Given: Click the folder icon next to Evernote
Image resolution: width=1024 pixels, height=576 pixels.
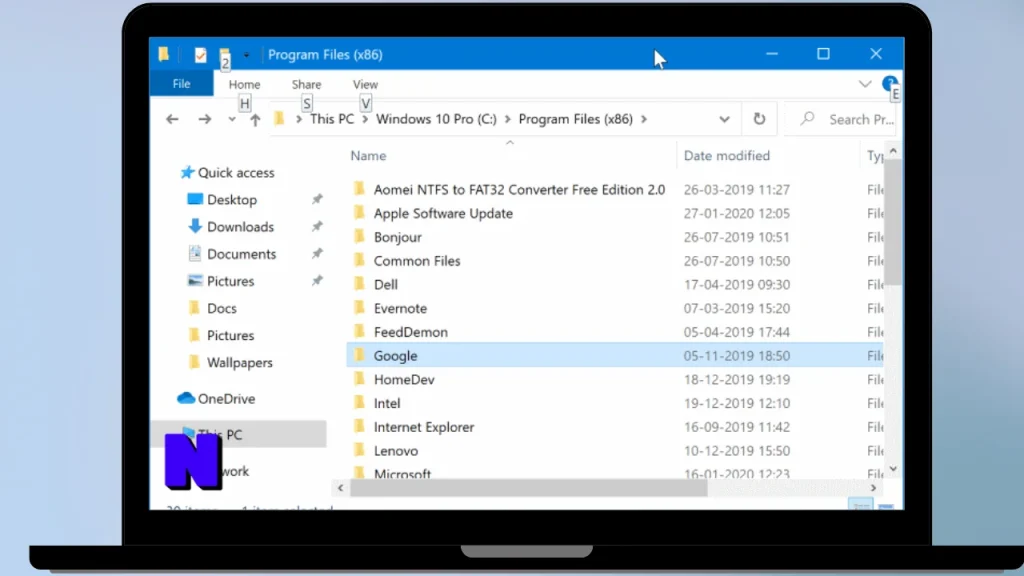Looking at the screenshot, I should tap(359, 308).
